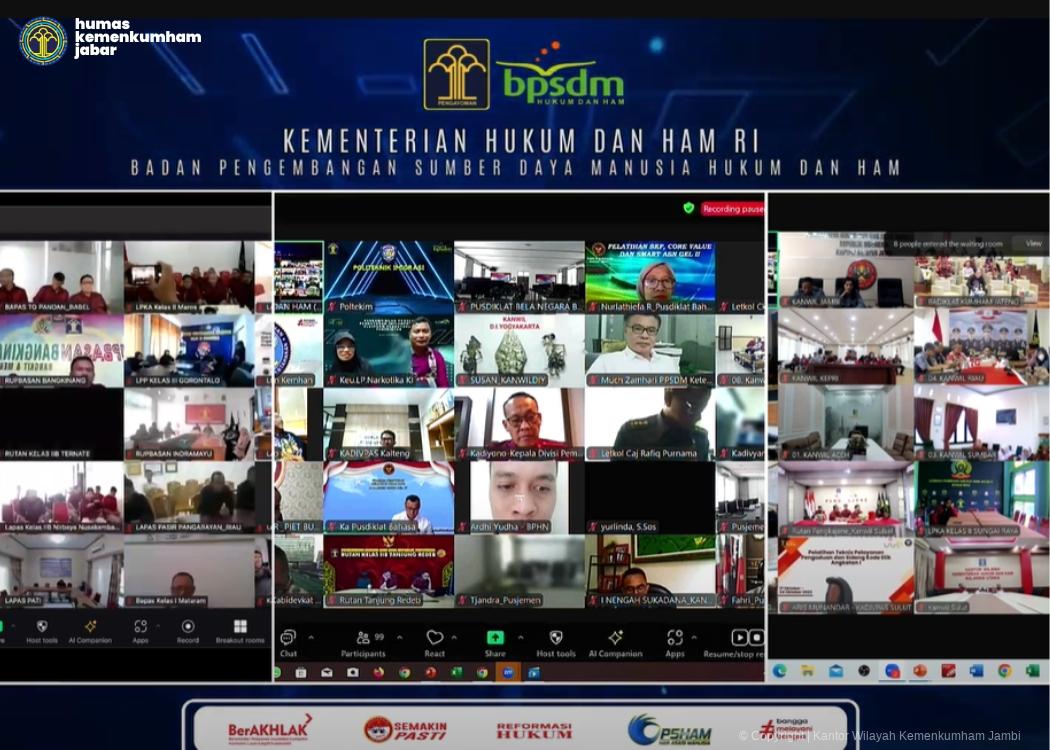Open Chat in the middle Zoom window
Image resolution: width=1050 pixels, height=750 pixels.
[x=289, y=643]
